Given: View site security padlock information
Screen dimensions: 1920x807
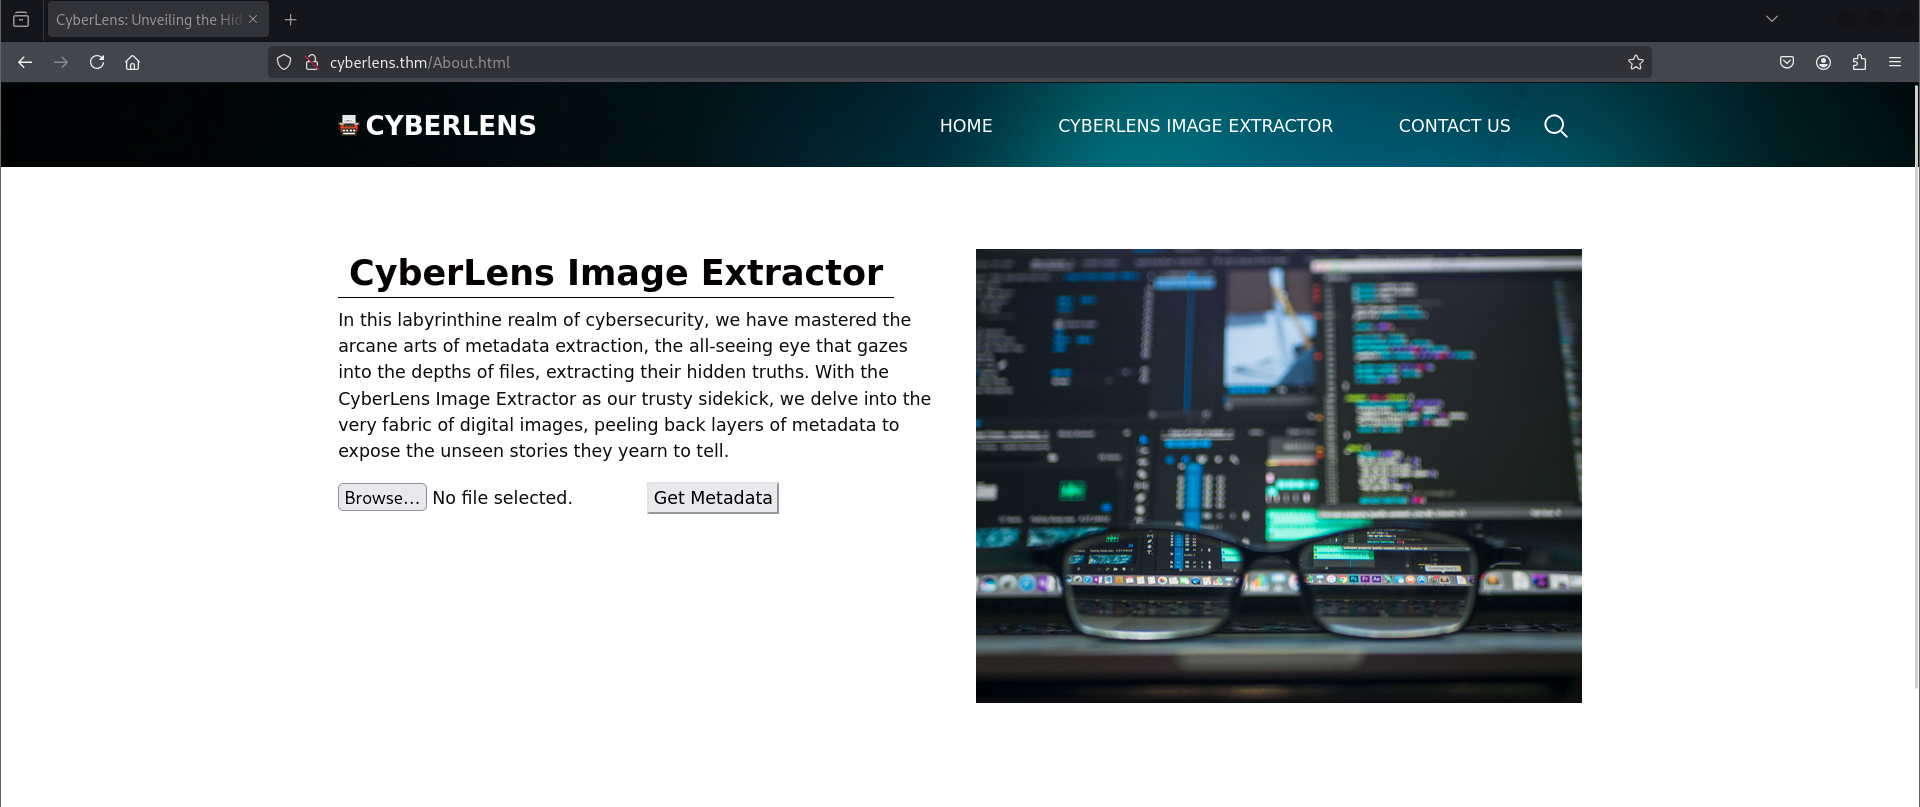Looking at the screenshot, I should point(311,62).
